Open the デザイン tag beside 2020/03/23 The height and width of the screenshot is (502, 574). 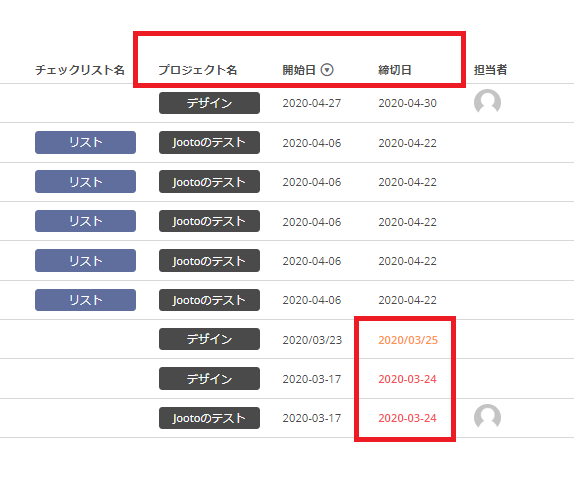click(x=209, y=339)
